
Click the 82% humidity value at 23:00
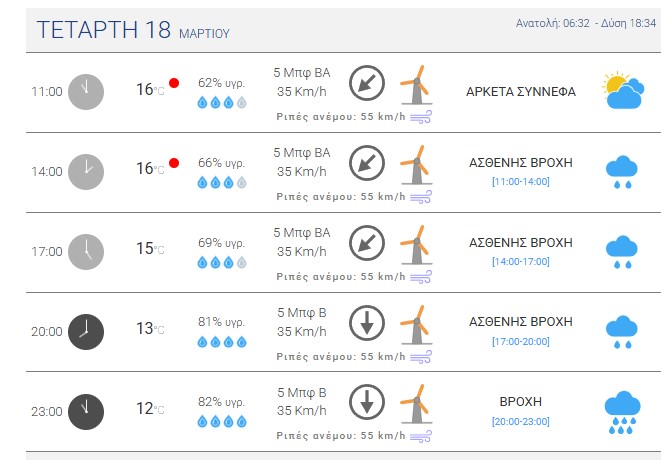pos(221,402)
